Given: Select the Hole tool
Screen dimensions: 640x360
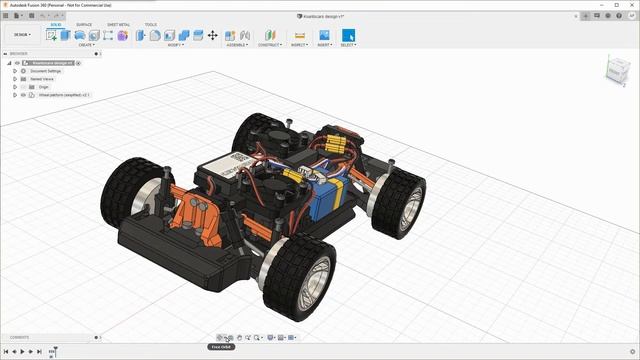Looking at the screenshot, I should point(94,36).
